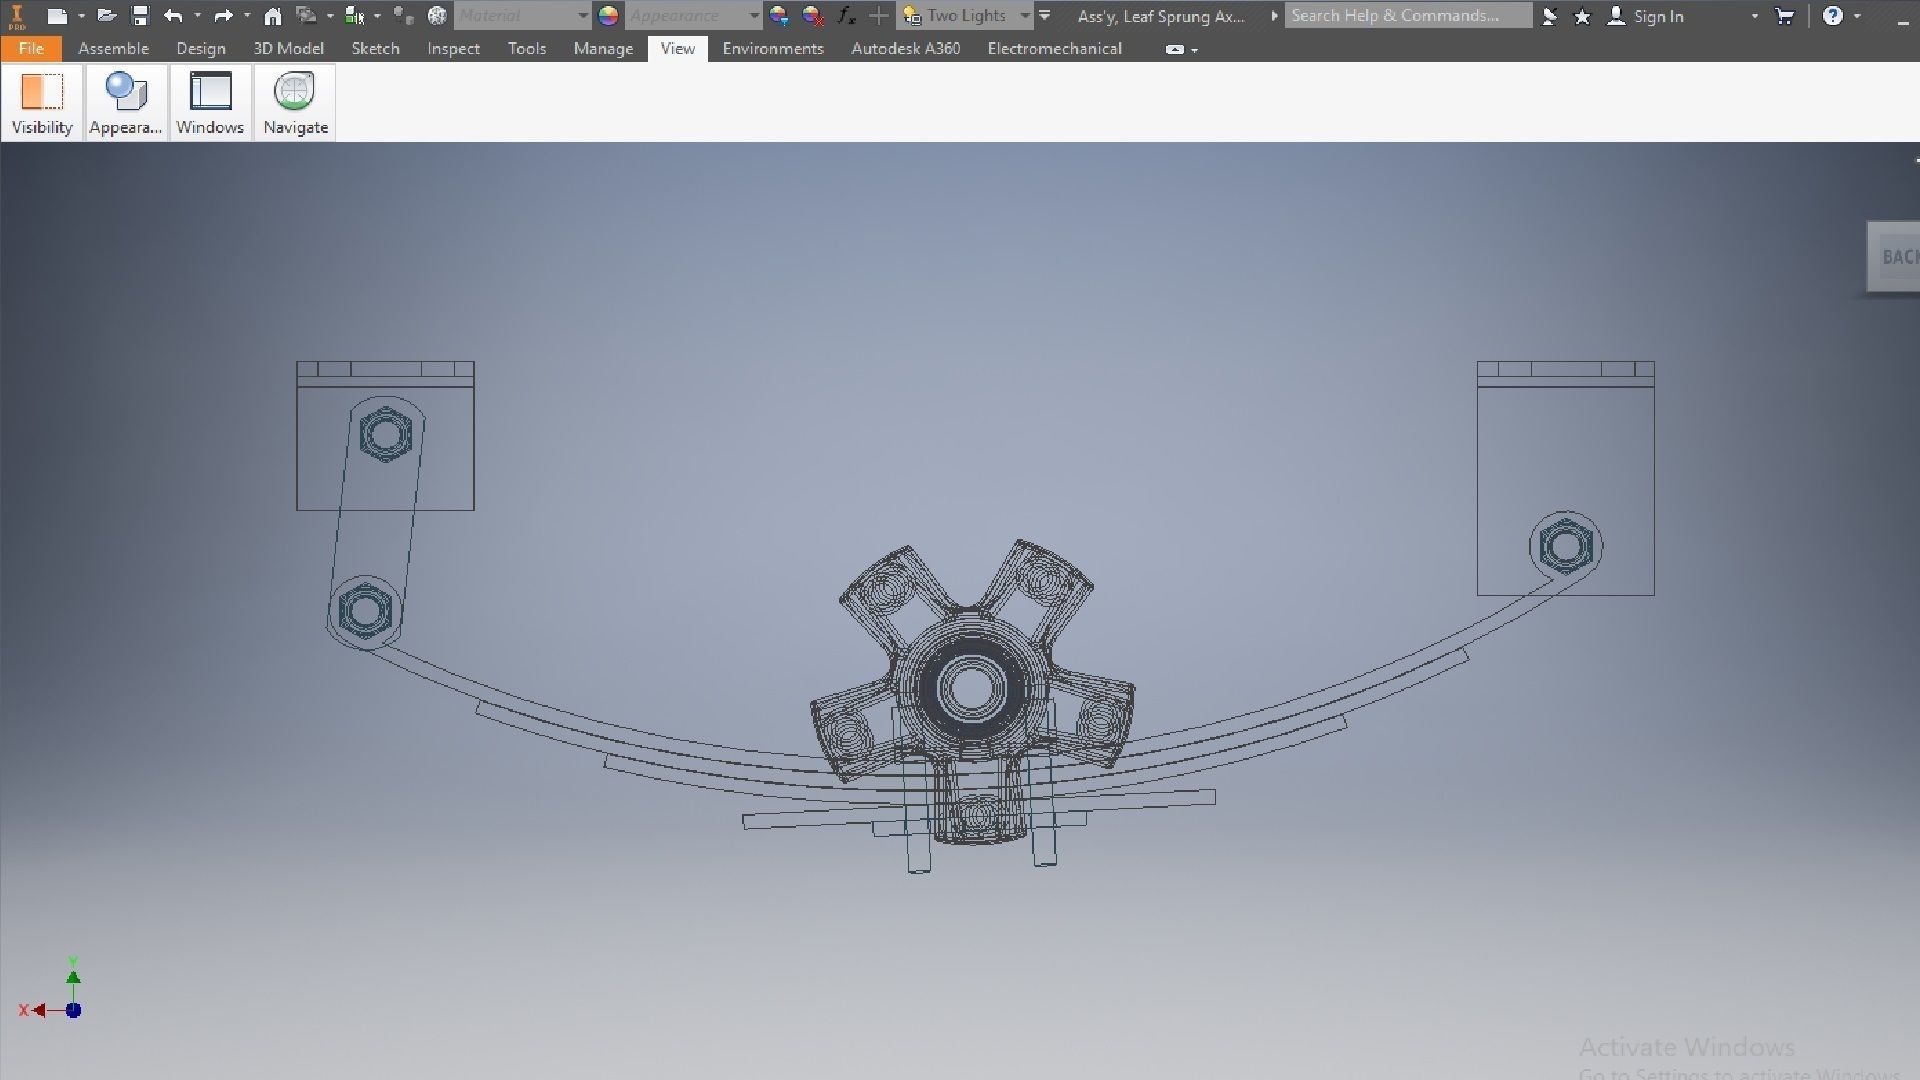Switch to the Autodesk A360 tab
1920x1080 pixels.
tap(905, 48)
